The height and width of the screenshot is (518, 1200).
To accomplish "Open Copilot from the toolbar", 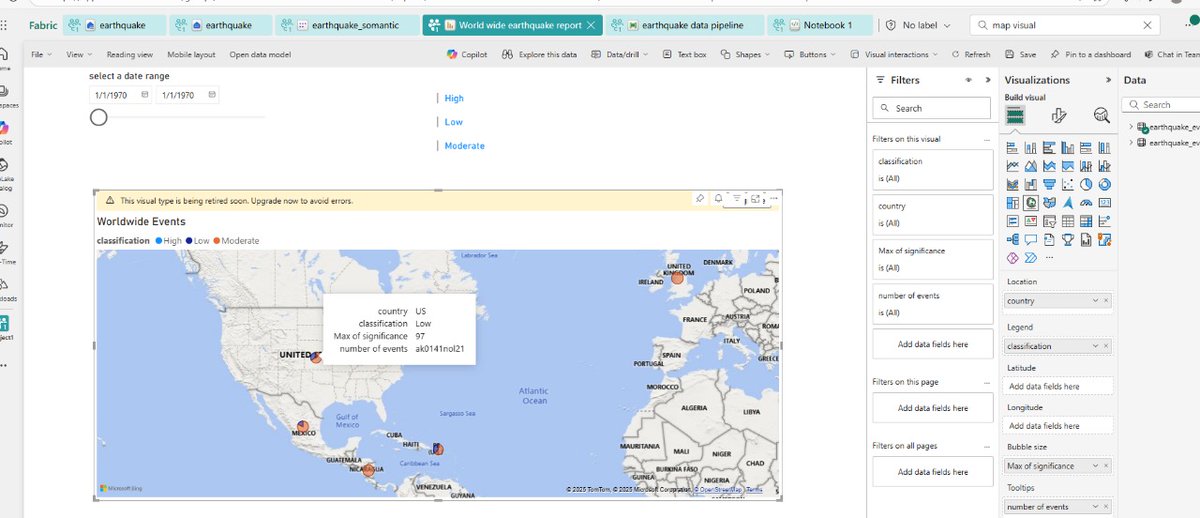I will coord(467,55).
